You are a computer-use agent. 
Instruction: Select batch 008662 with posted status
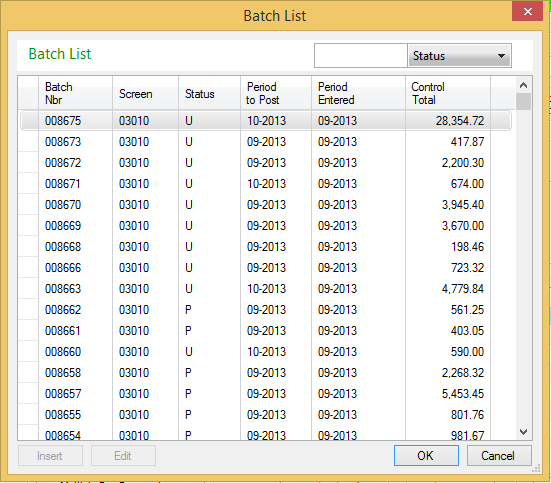click(x=265, y=310)
